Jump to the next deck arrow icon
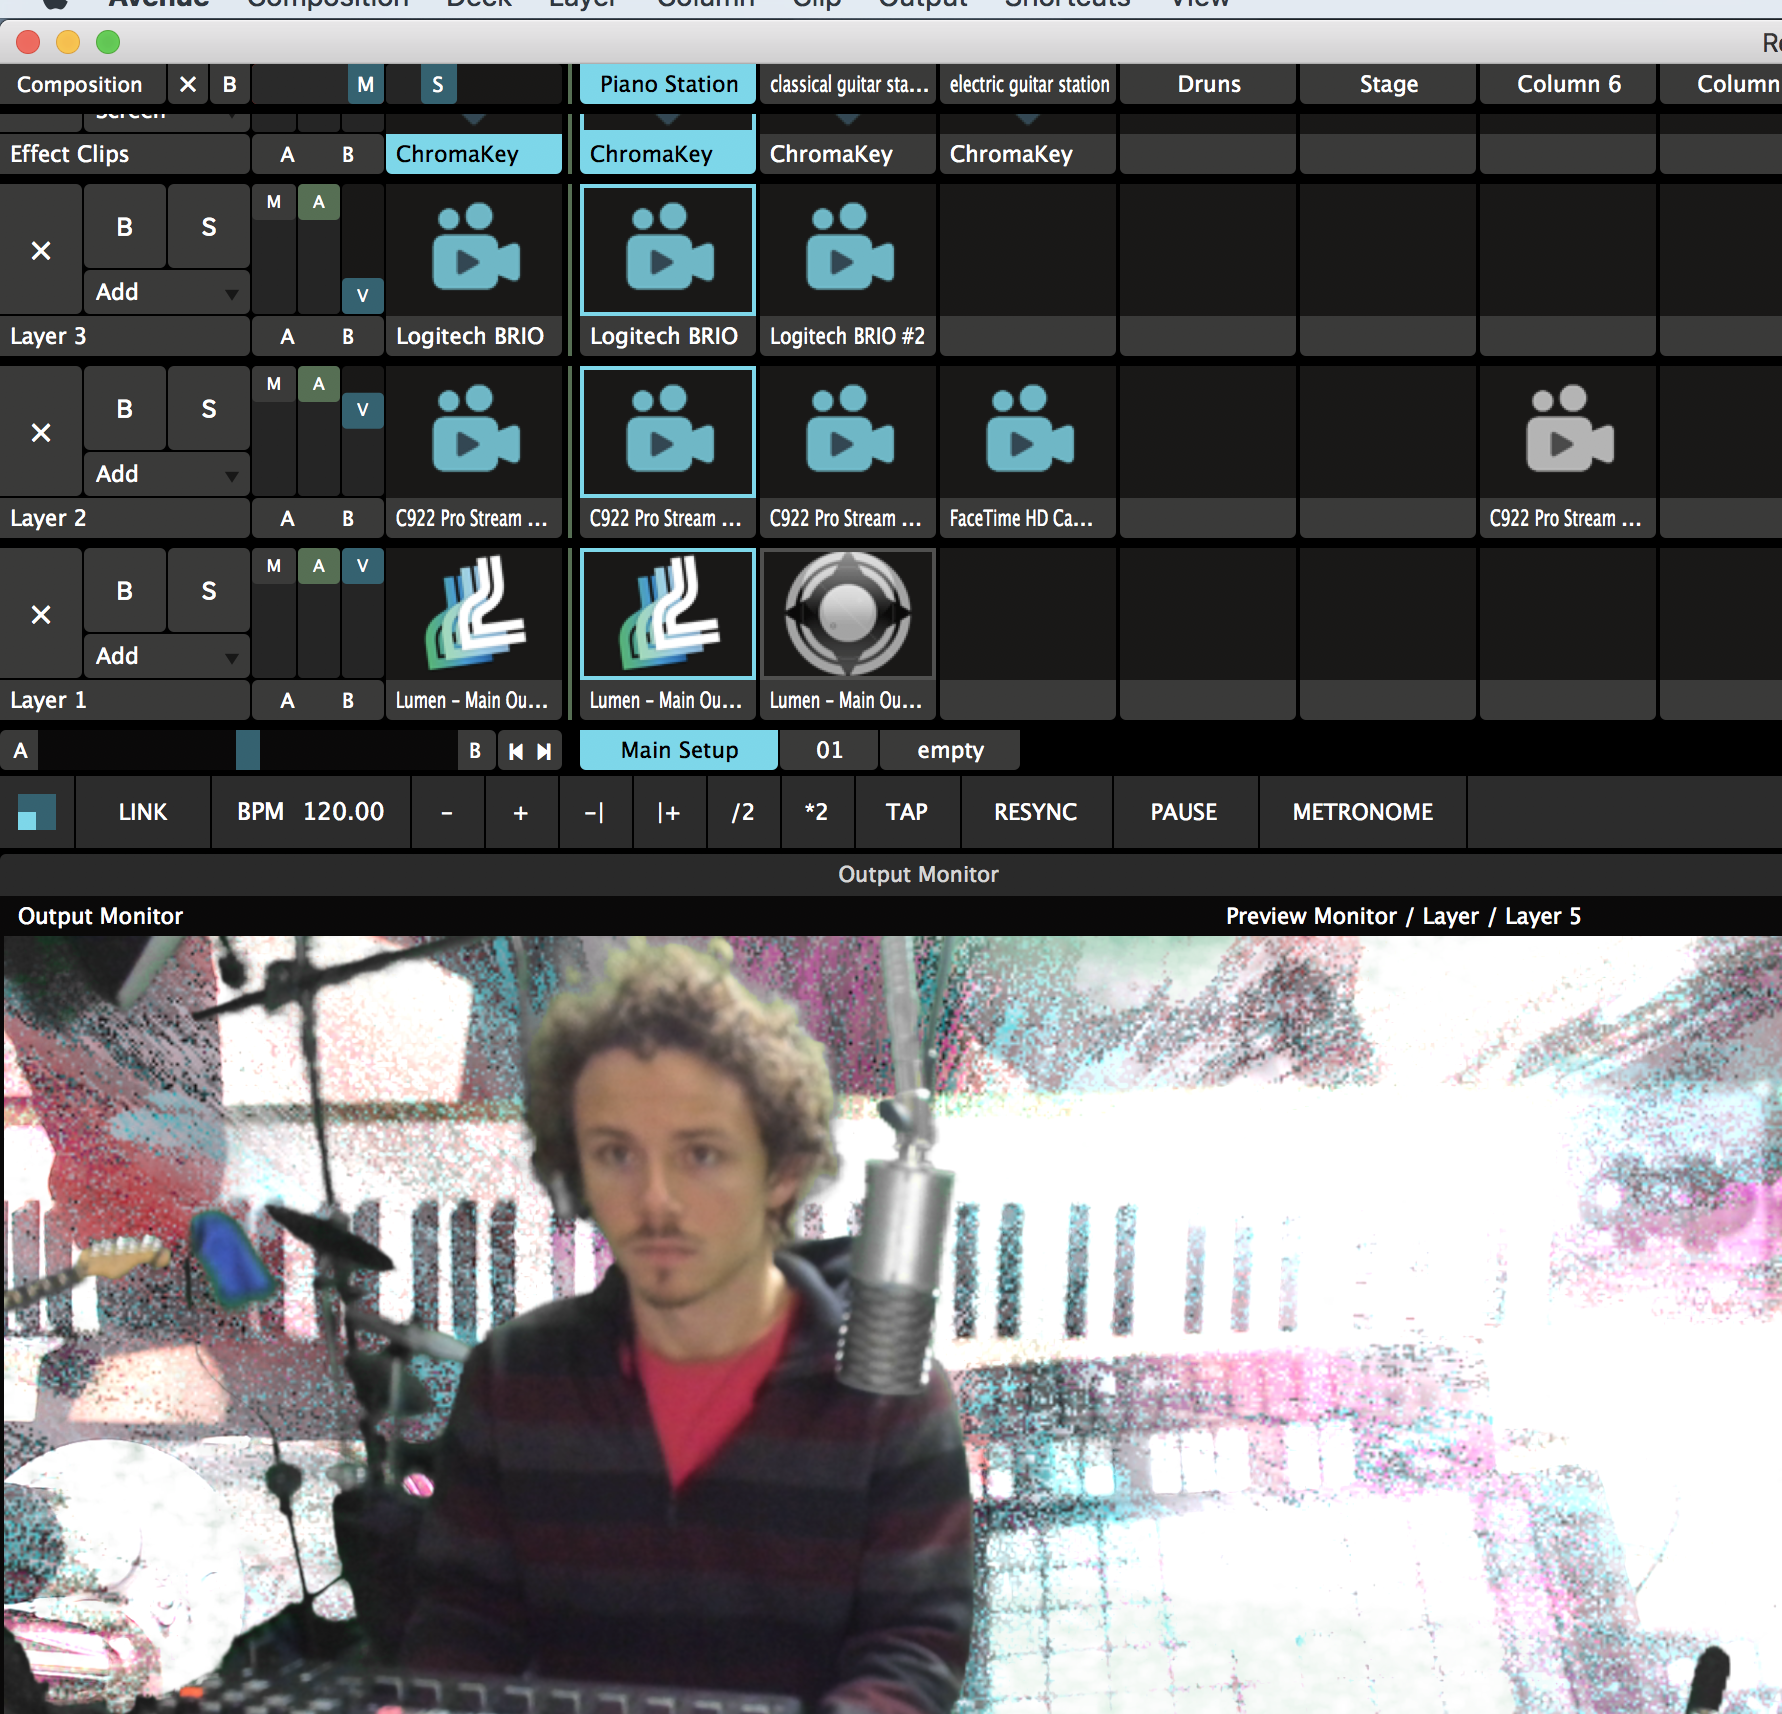The width and height of the screenshot is (1782, 1714). [x=544, y=751]
